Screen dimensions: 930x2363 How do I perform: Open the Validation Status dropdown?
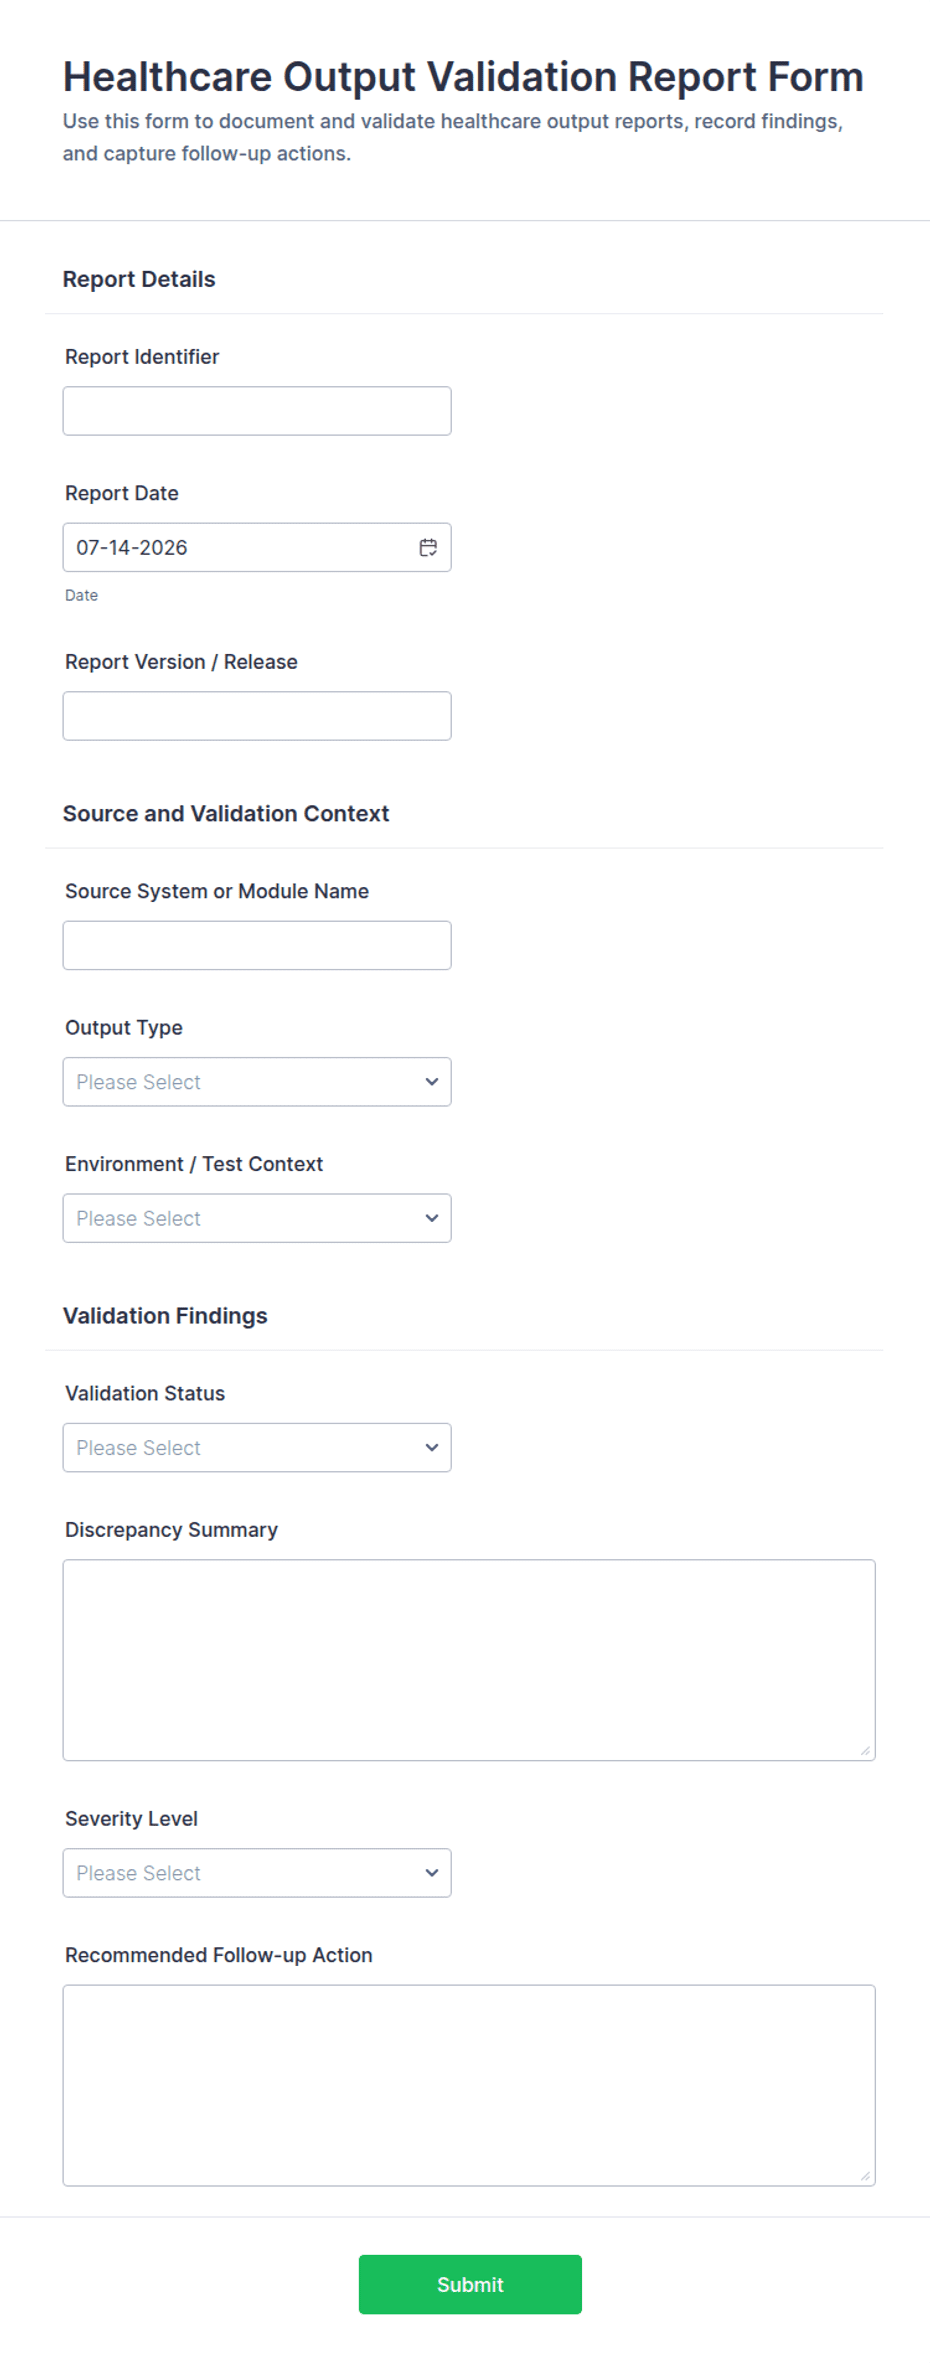(257, 1447)
